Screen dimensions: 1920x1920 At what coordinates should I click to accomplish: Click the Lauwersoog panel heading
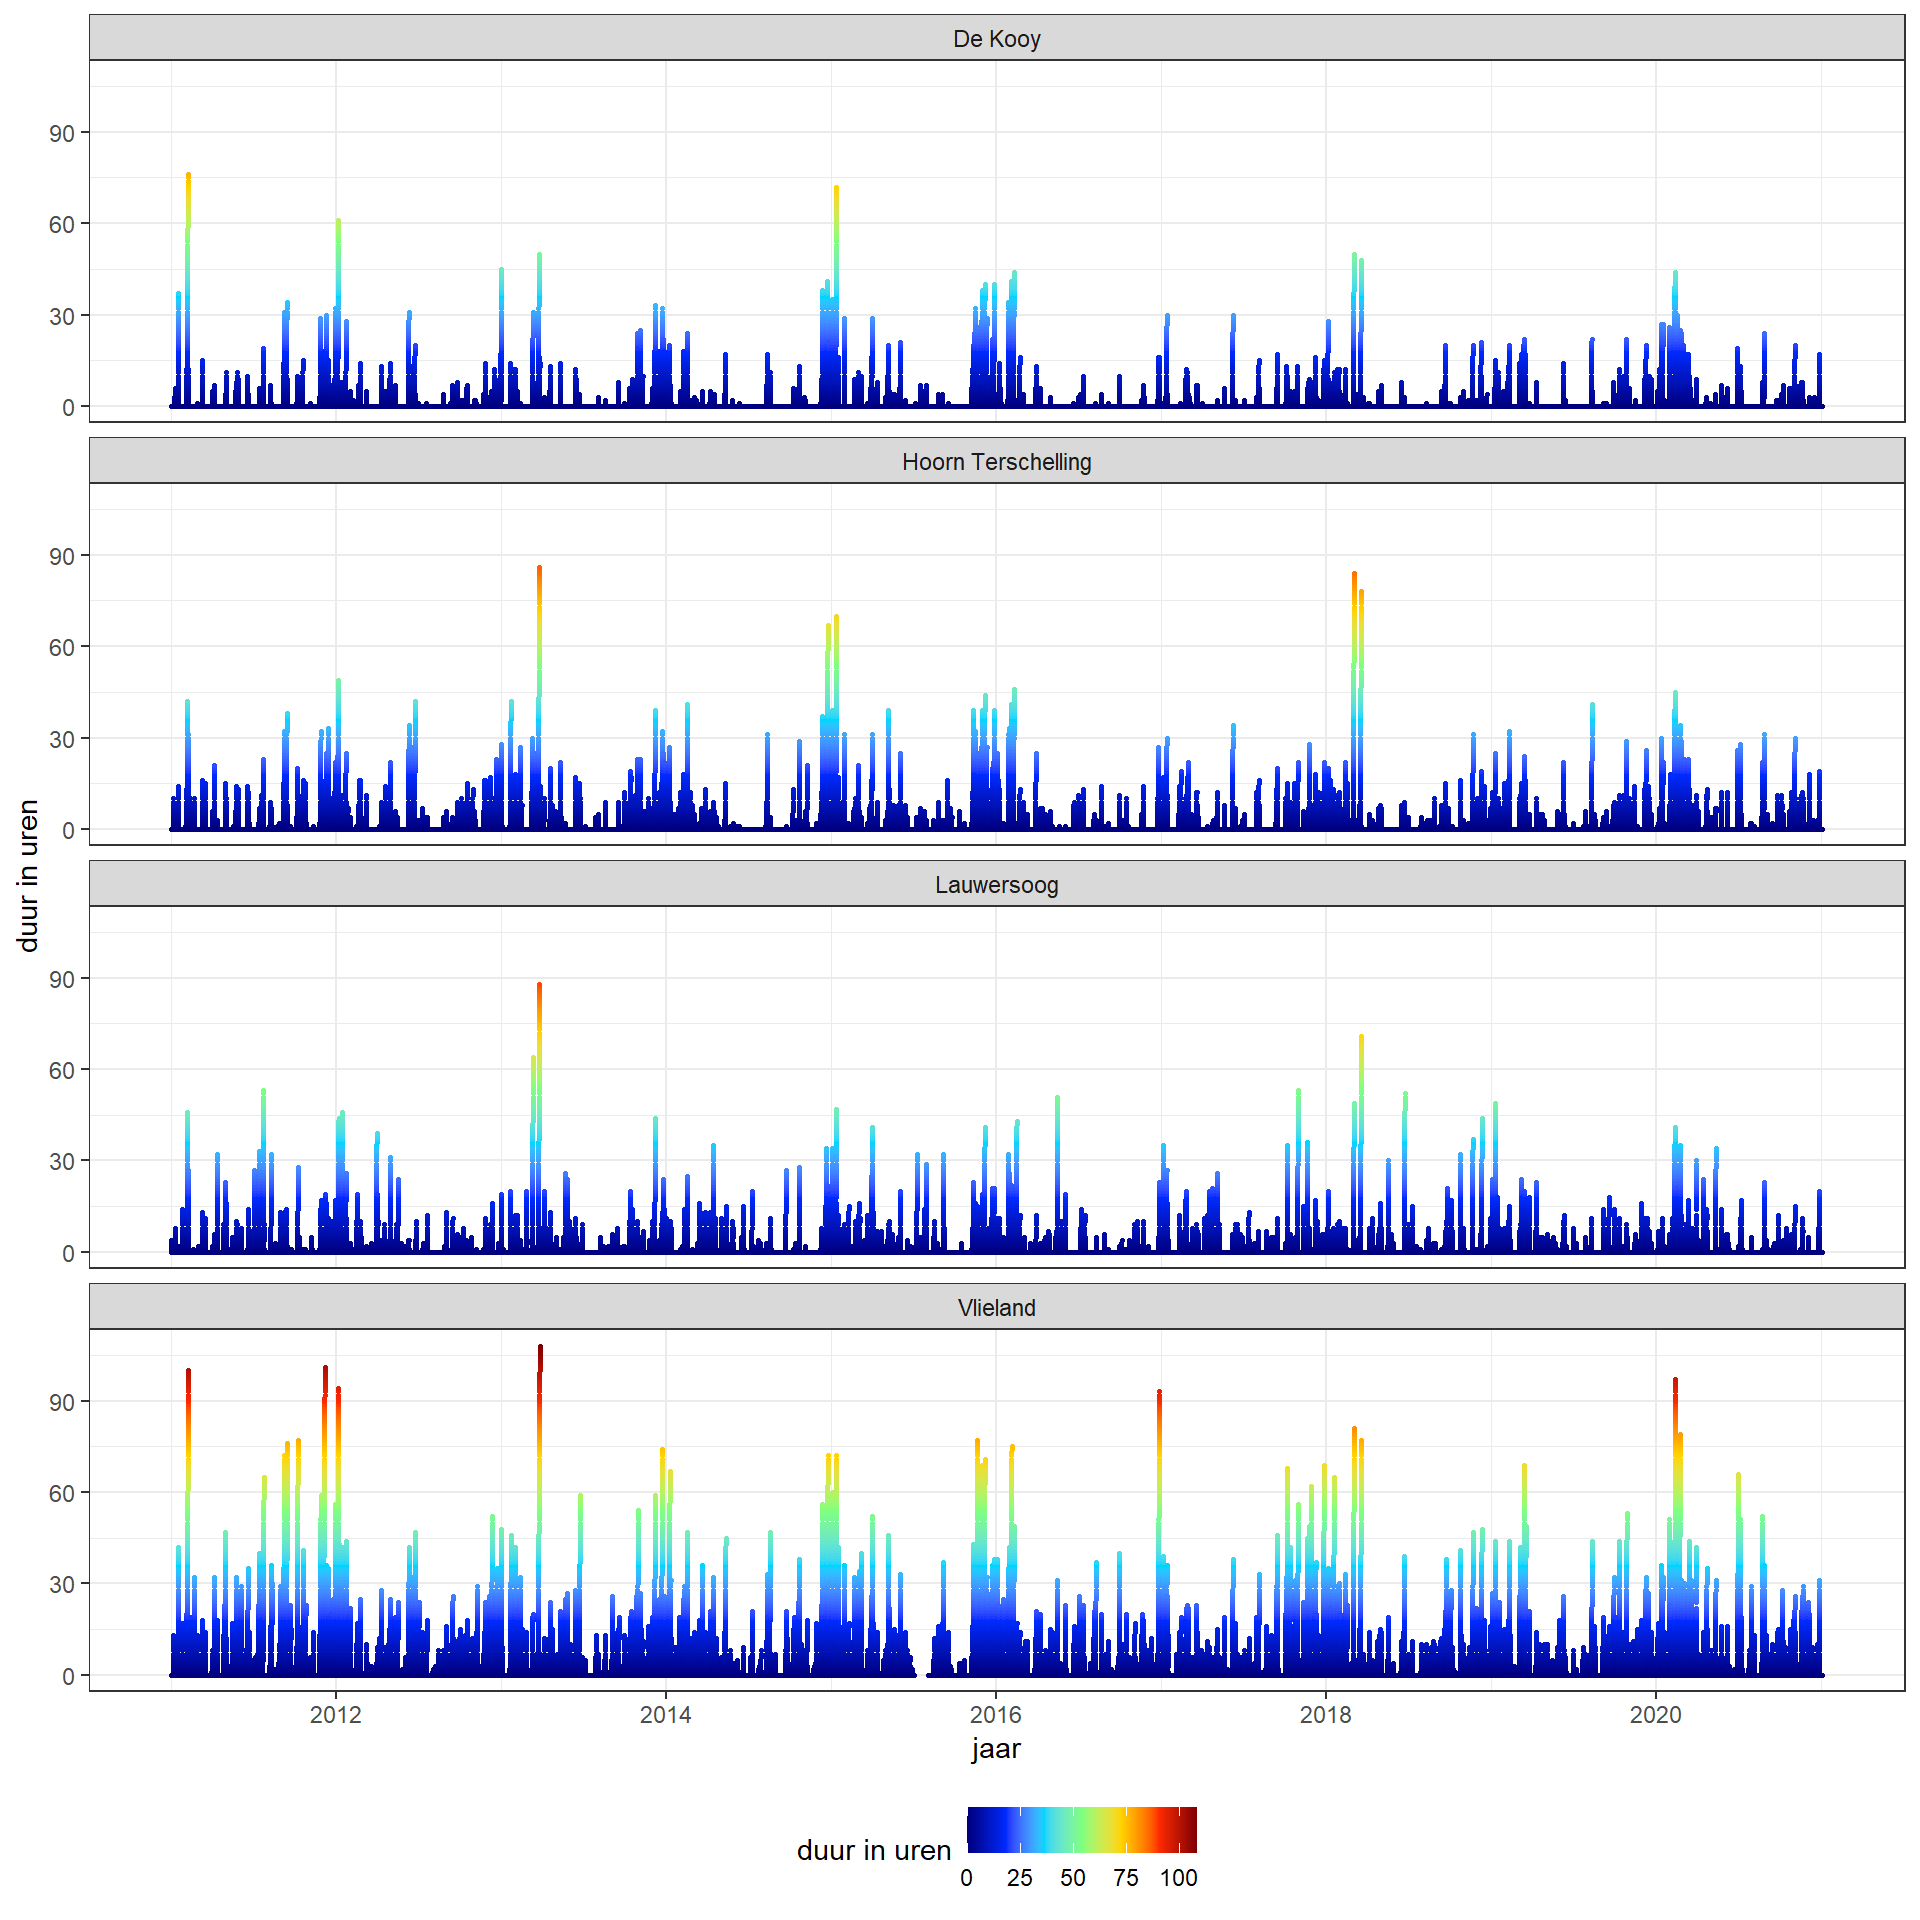point(996,884)
